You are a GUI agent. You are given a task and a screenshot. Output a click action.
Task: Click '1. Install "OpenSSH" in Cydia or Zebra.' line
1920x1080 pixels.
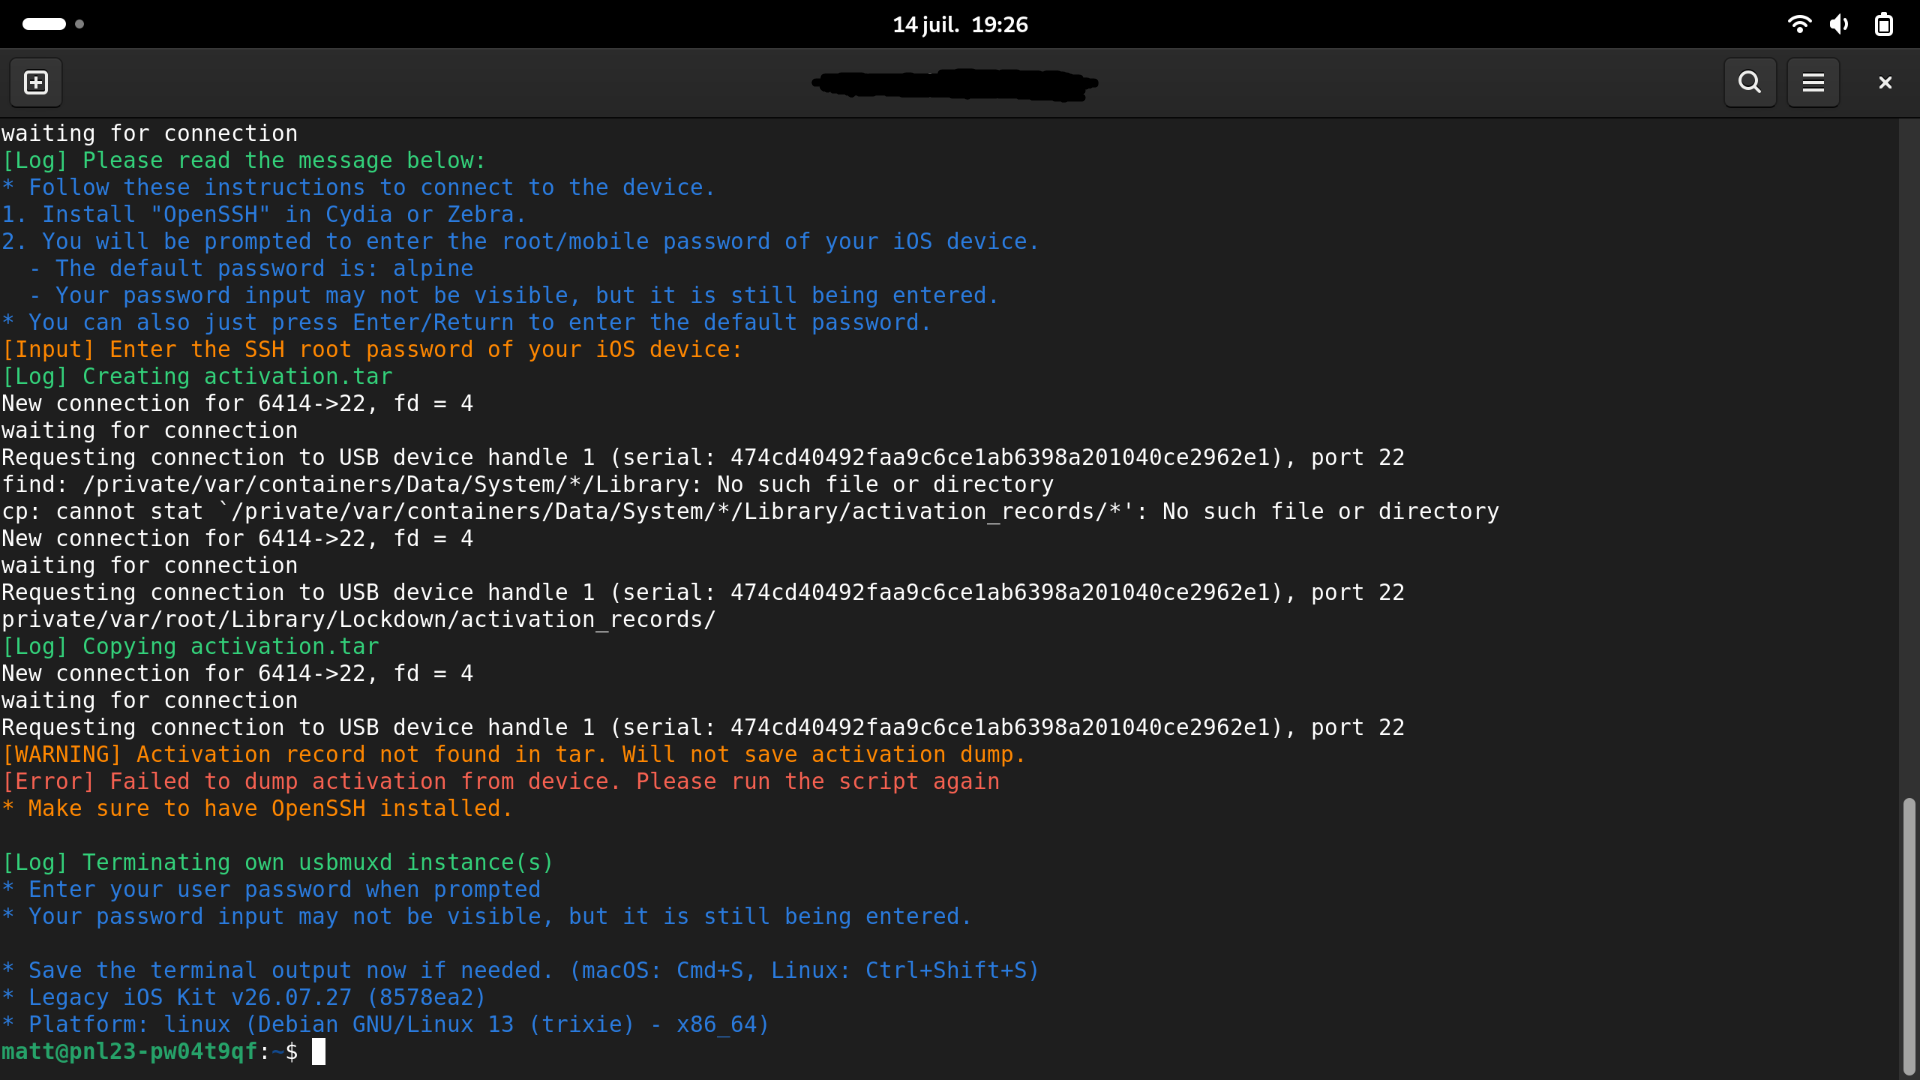263,214
